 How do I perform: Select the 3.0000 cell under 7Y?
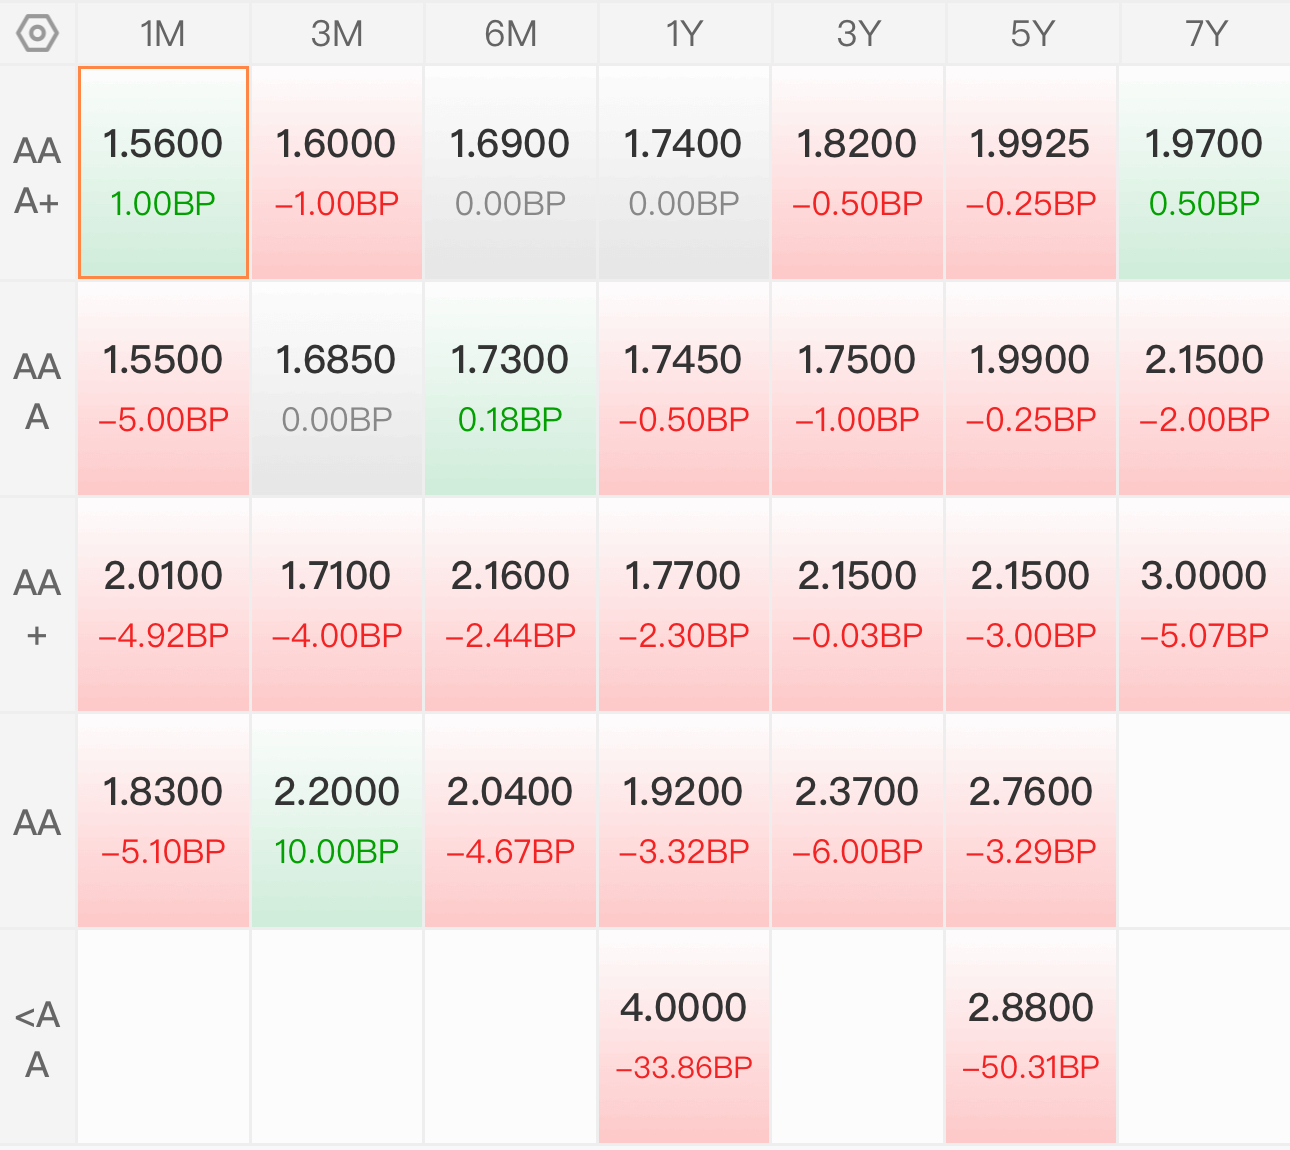pyautogui.click(x=1205, y=605)
